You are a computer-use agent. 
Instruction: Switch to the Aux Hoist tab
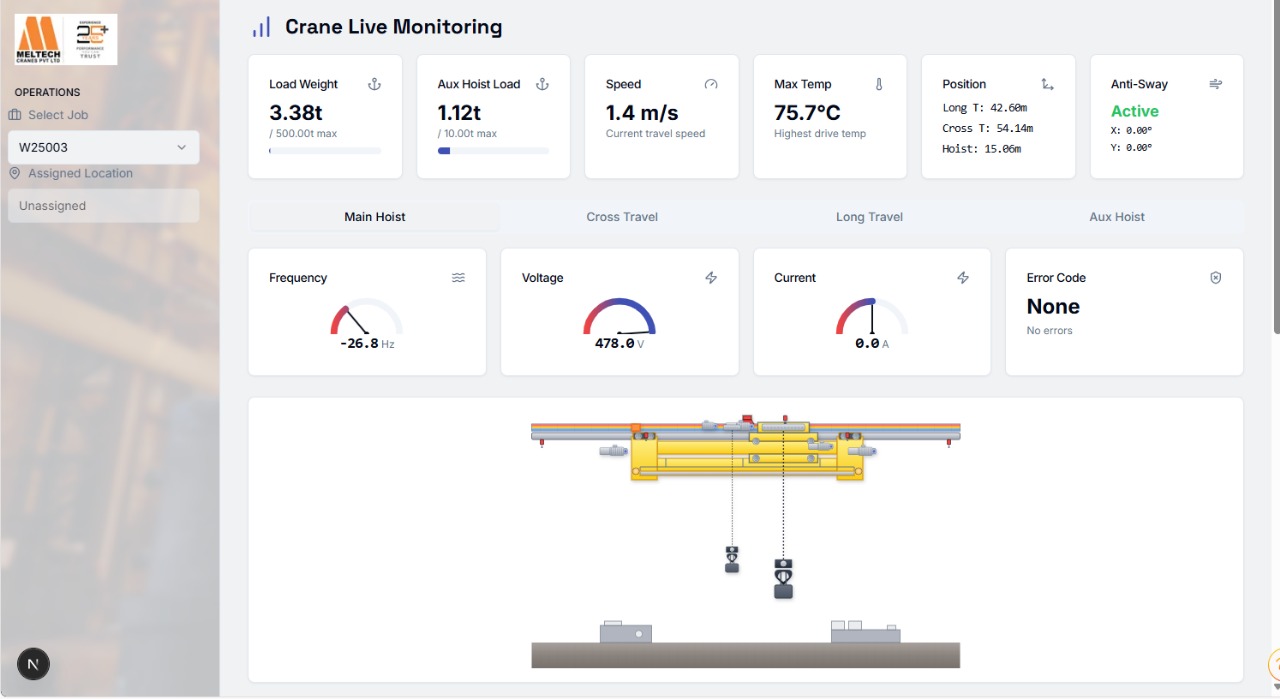click(1116, 216)
